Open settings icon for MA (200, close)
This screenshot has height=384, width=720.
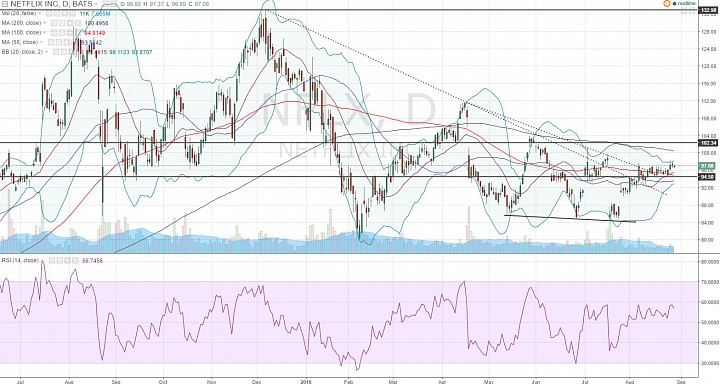pyautogui.click(x=62, y=23)
